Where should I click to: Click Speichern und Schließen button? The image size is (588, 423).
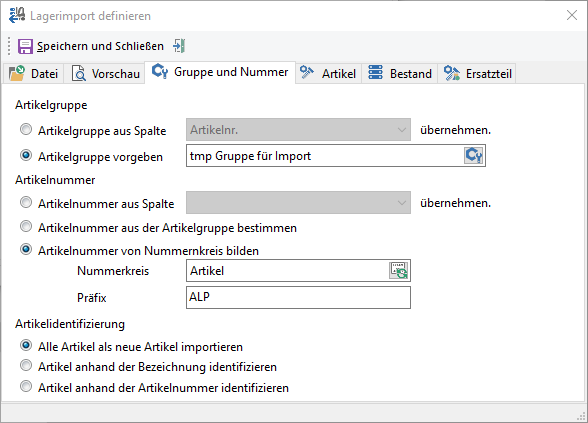coord(91,46)
